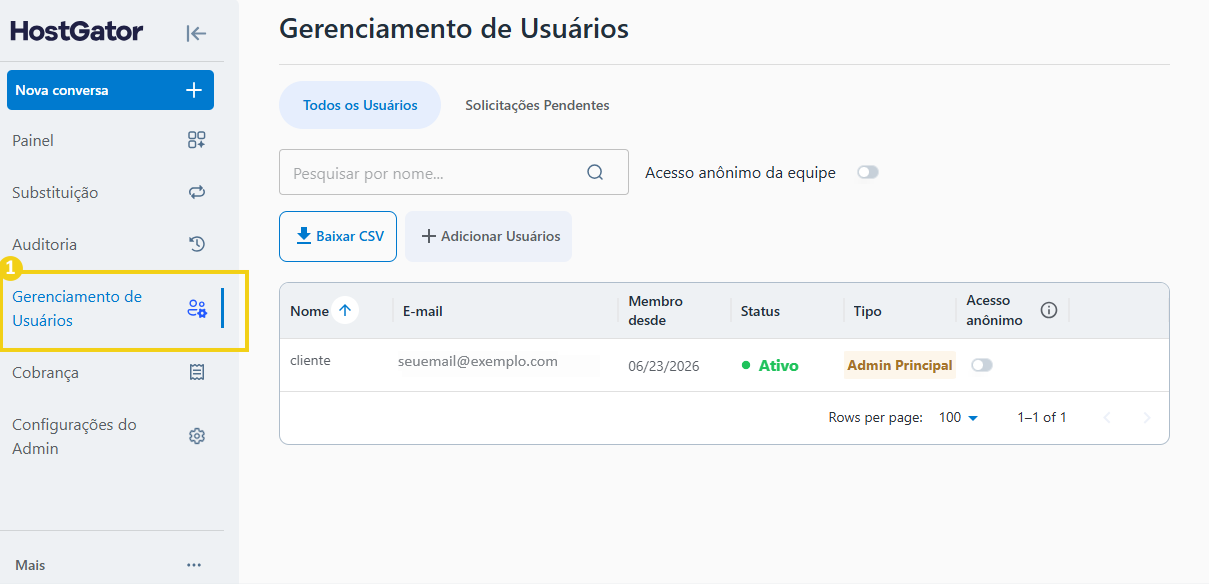Click the HostGator logo

[77, 32]
